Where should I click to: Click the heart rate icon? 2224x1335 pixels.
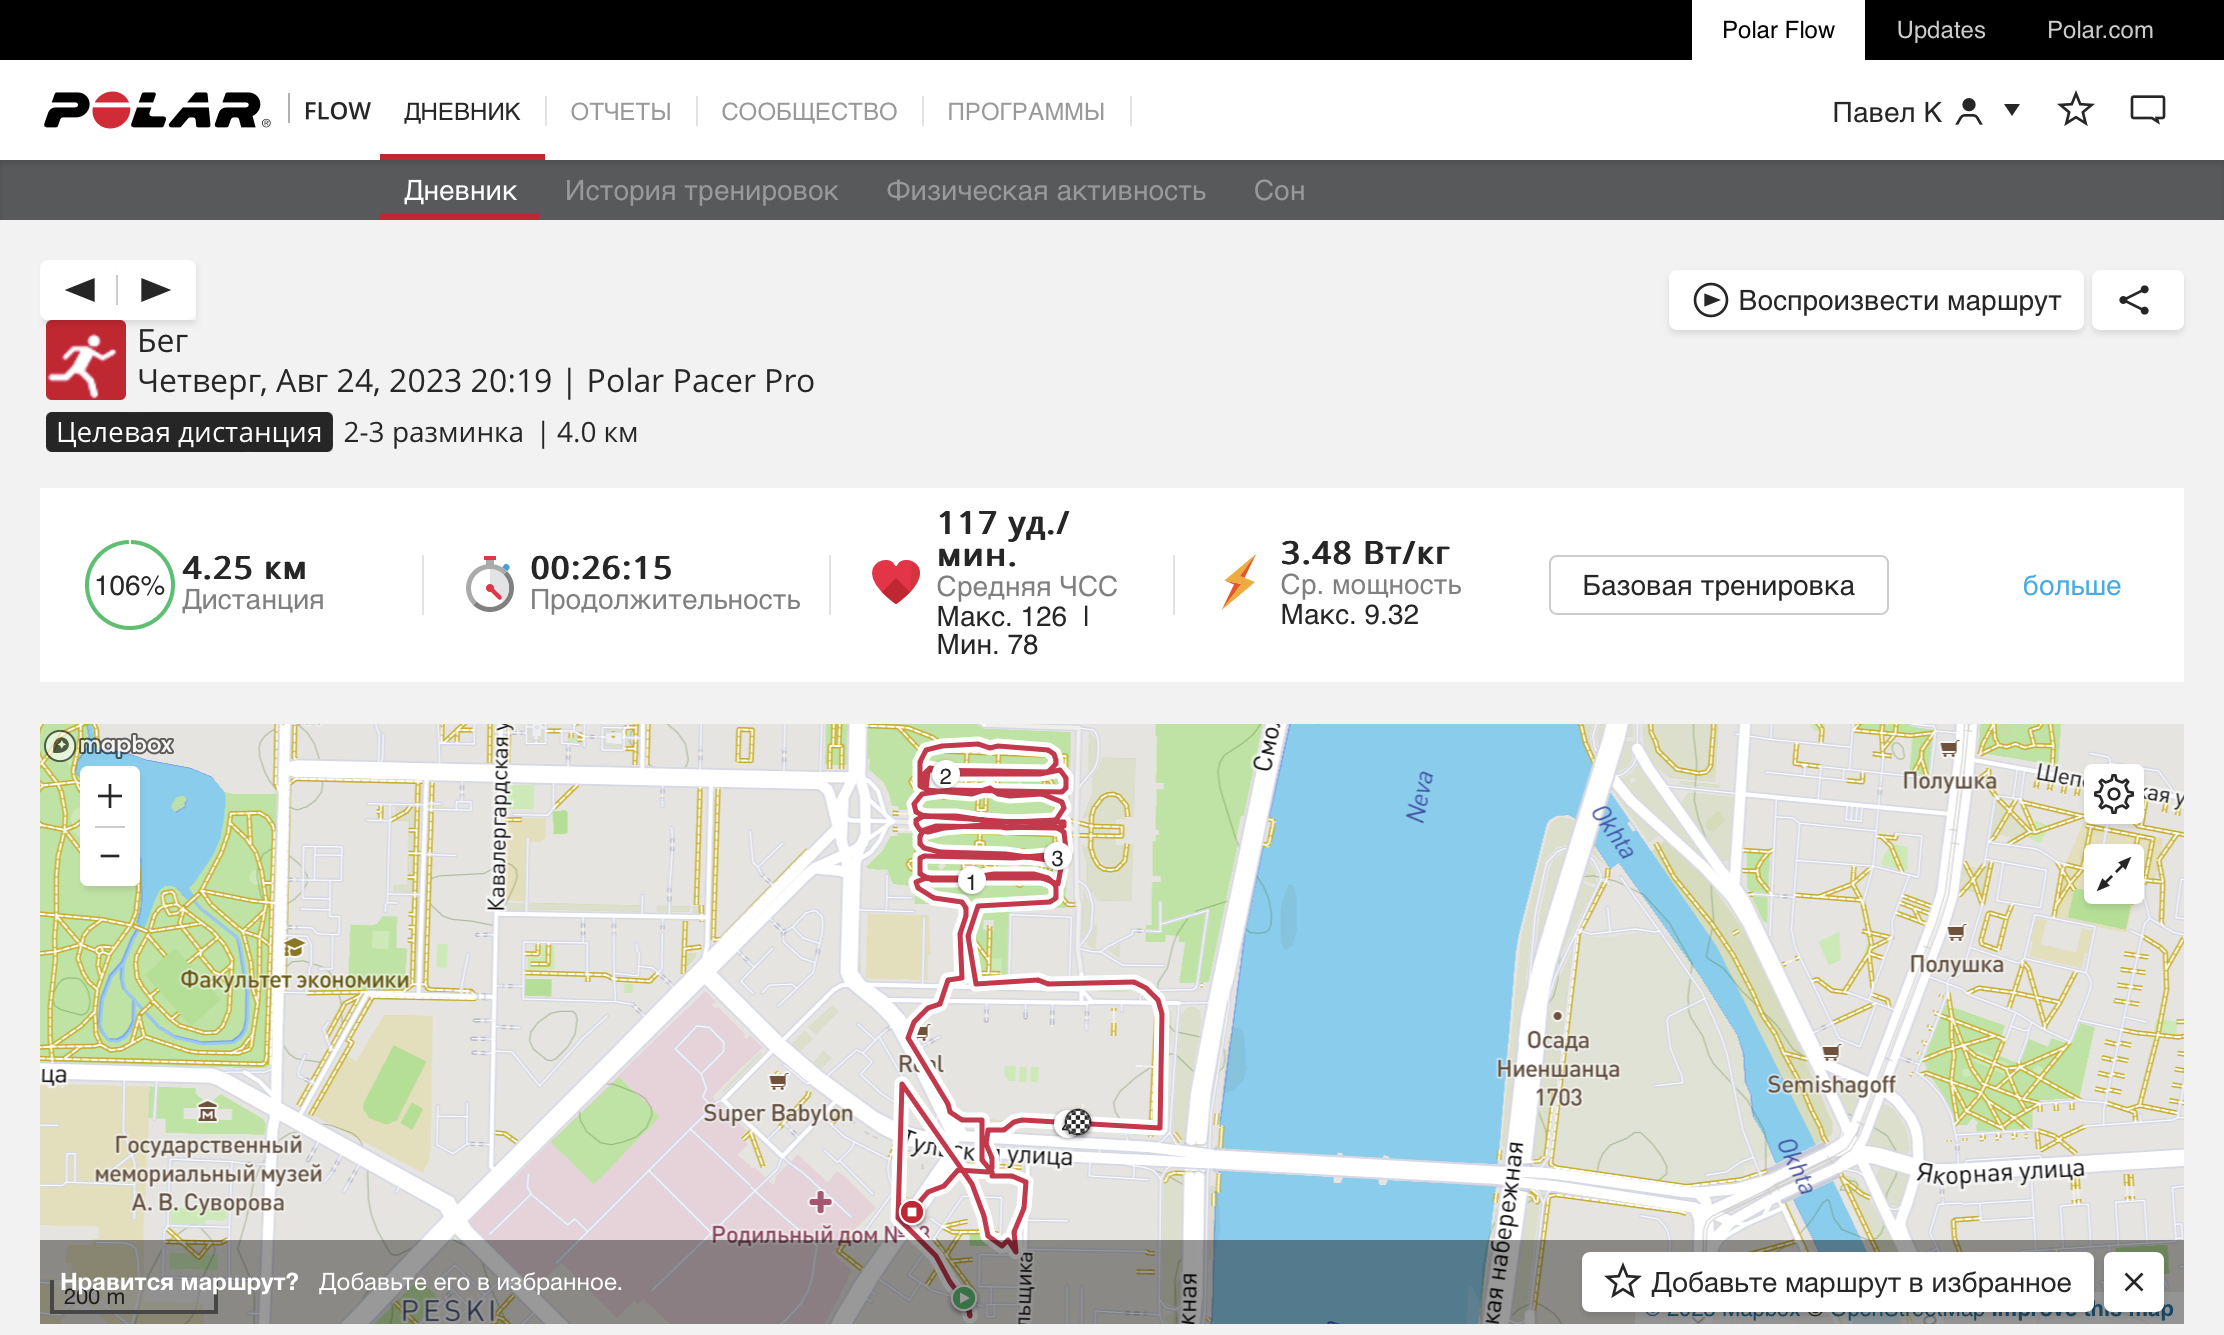pyautogui.click(x=896, y=581)
